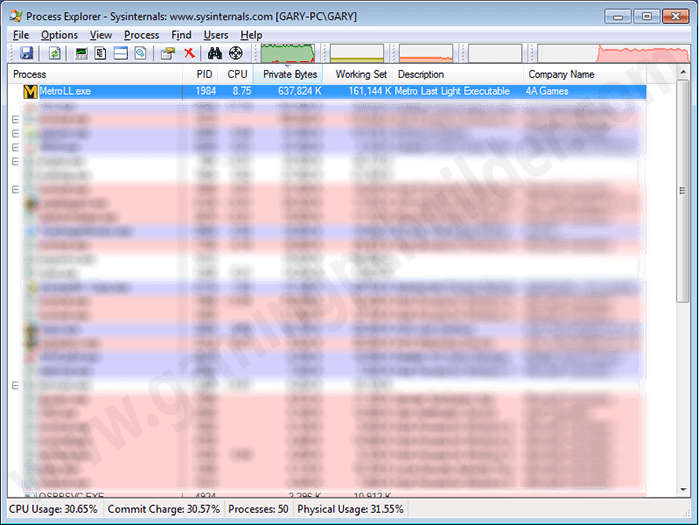Collapse the lowest tree minus box in list

[15, 385]
